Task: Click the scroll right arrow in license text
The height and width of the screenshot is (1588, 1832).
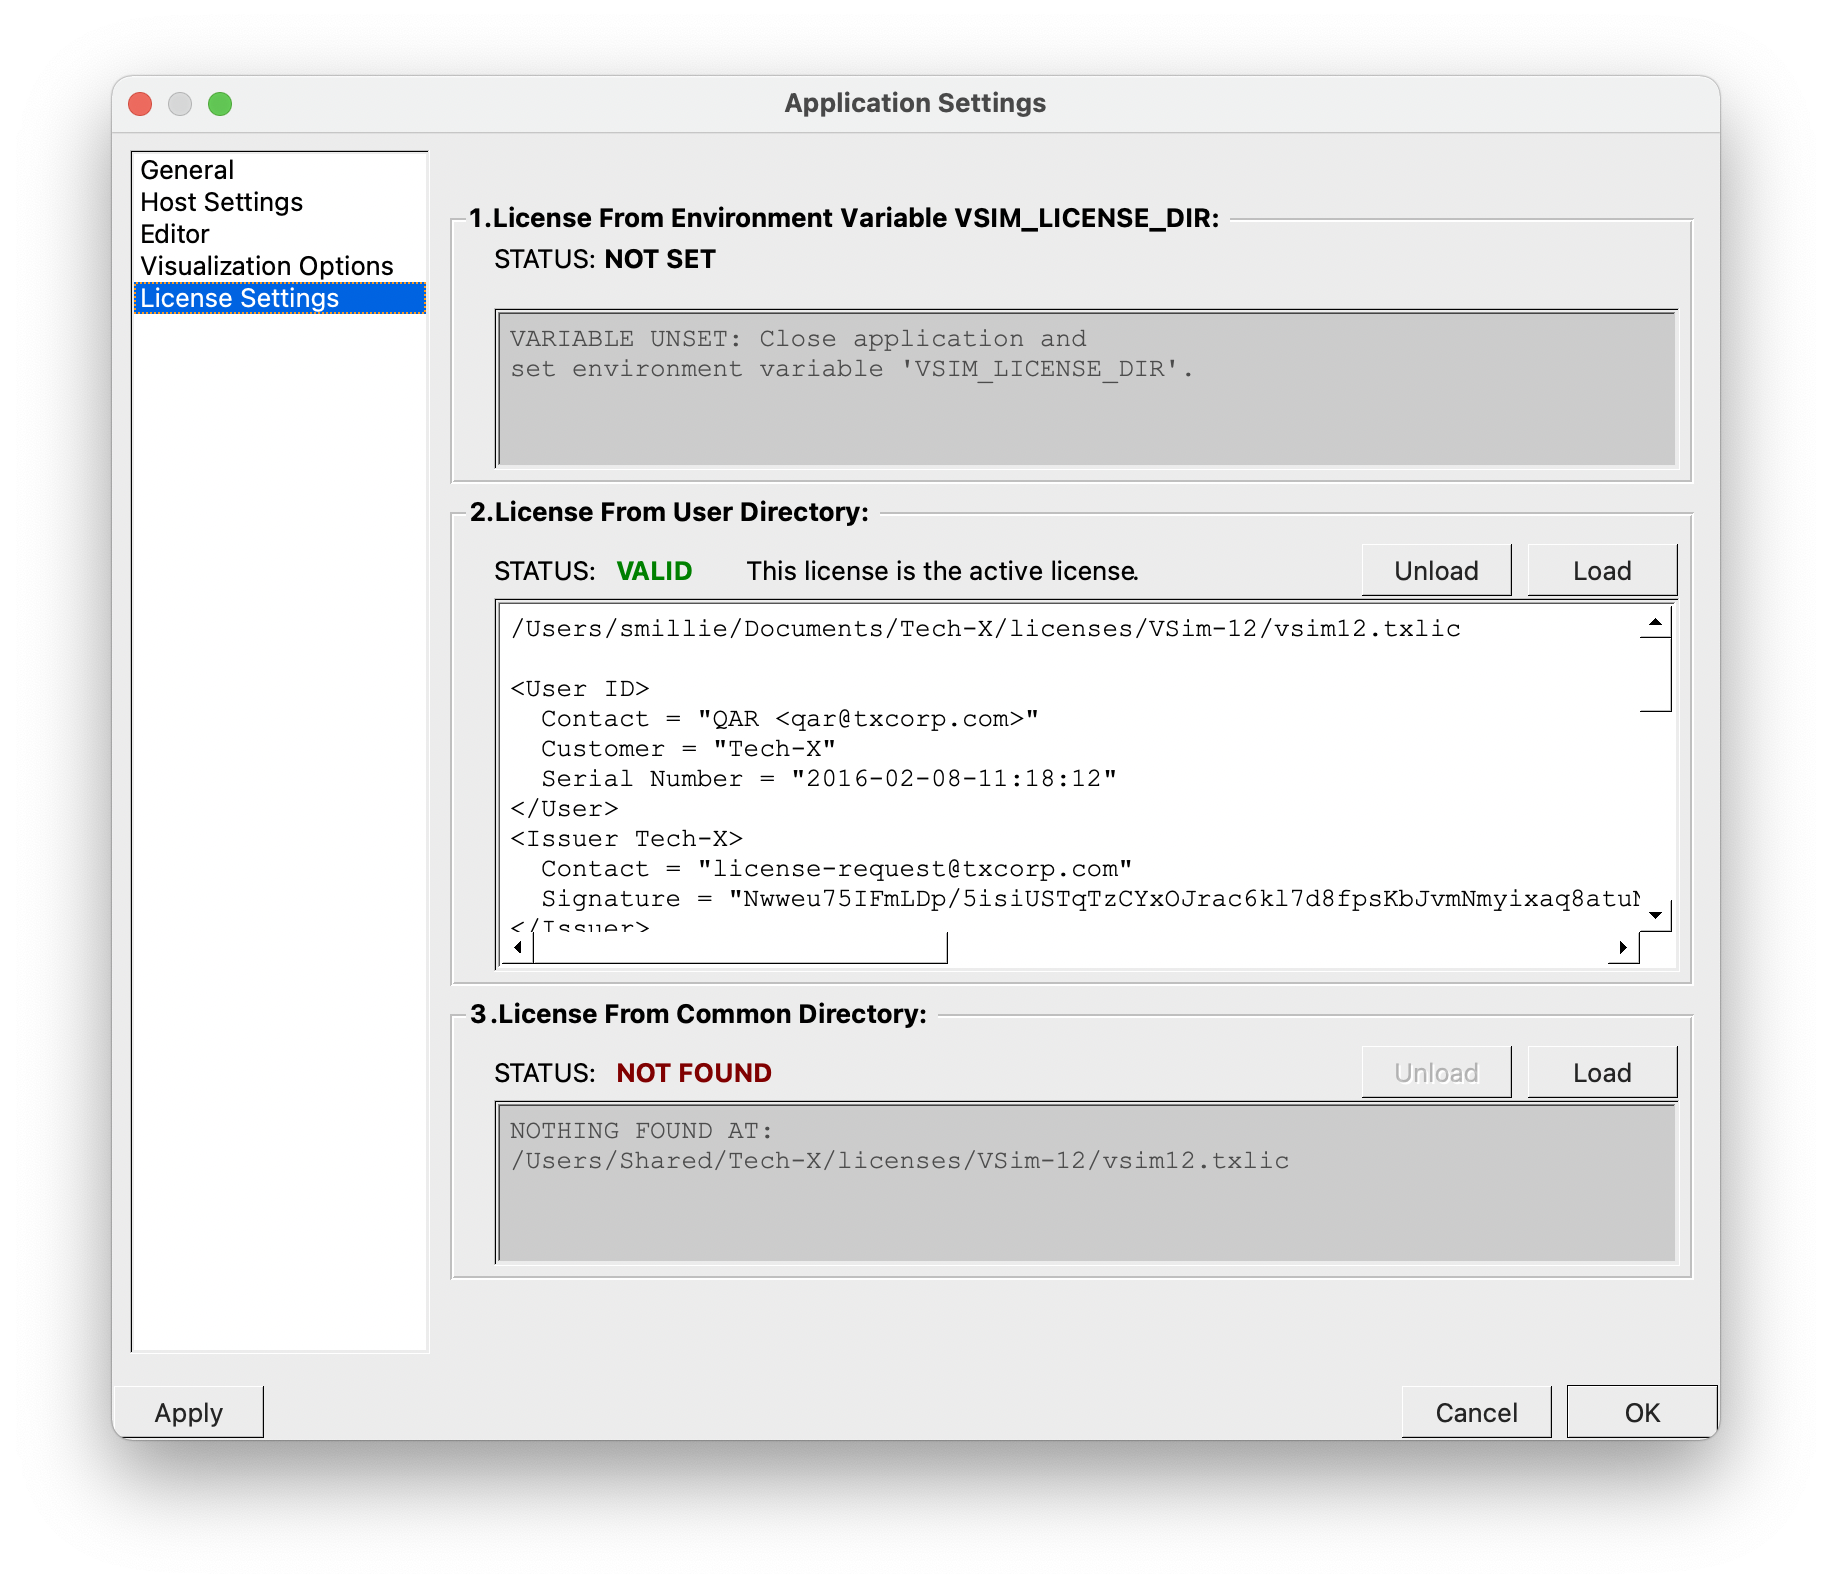Action: (1624, 947)
